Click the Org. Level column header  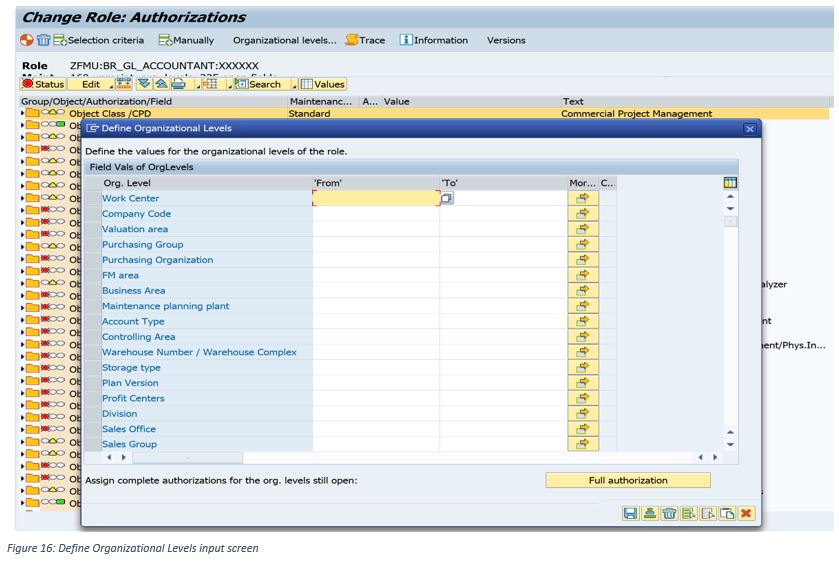pos(207,183)
